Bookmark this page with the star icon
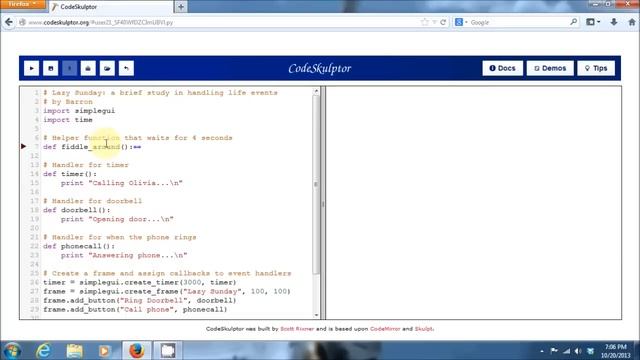The image size is (640, 360). (425, 22)
